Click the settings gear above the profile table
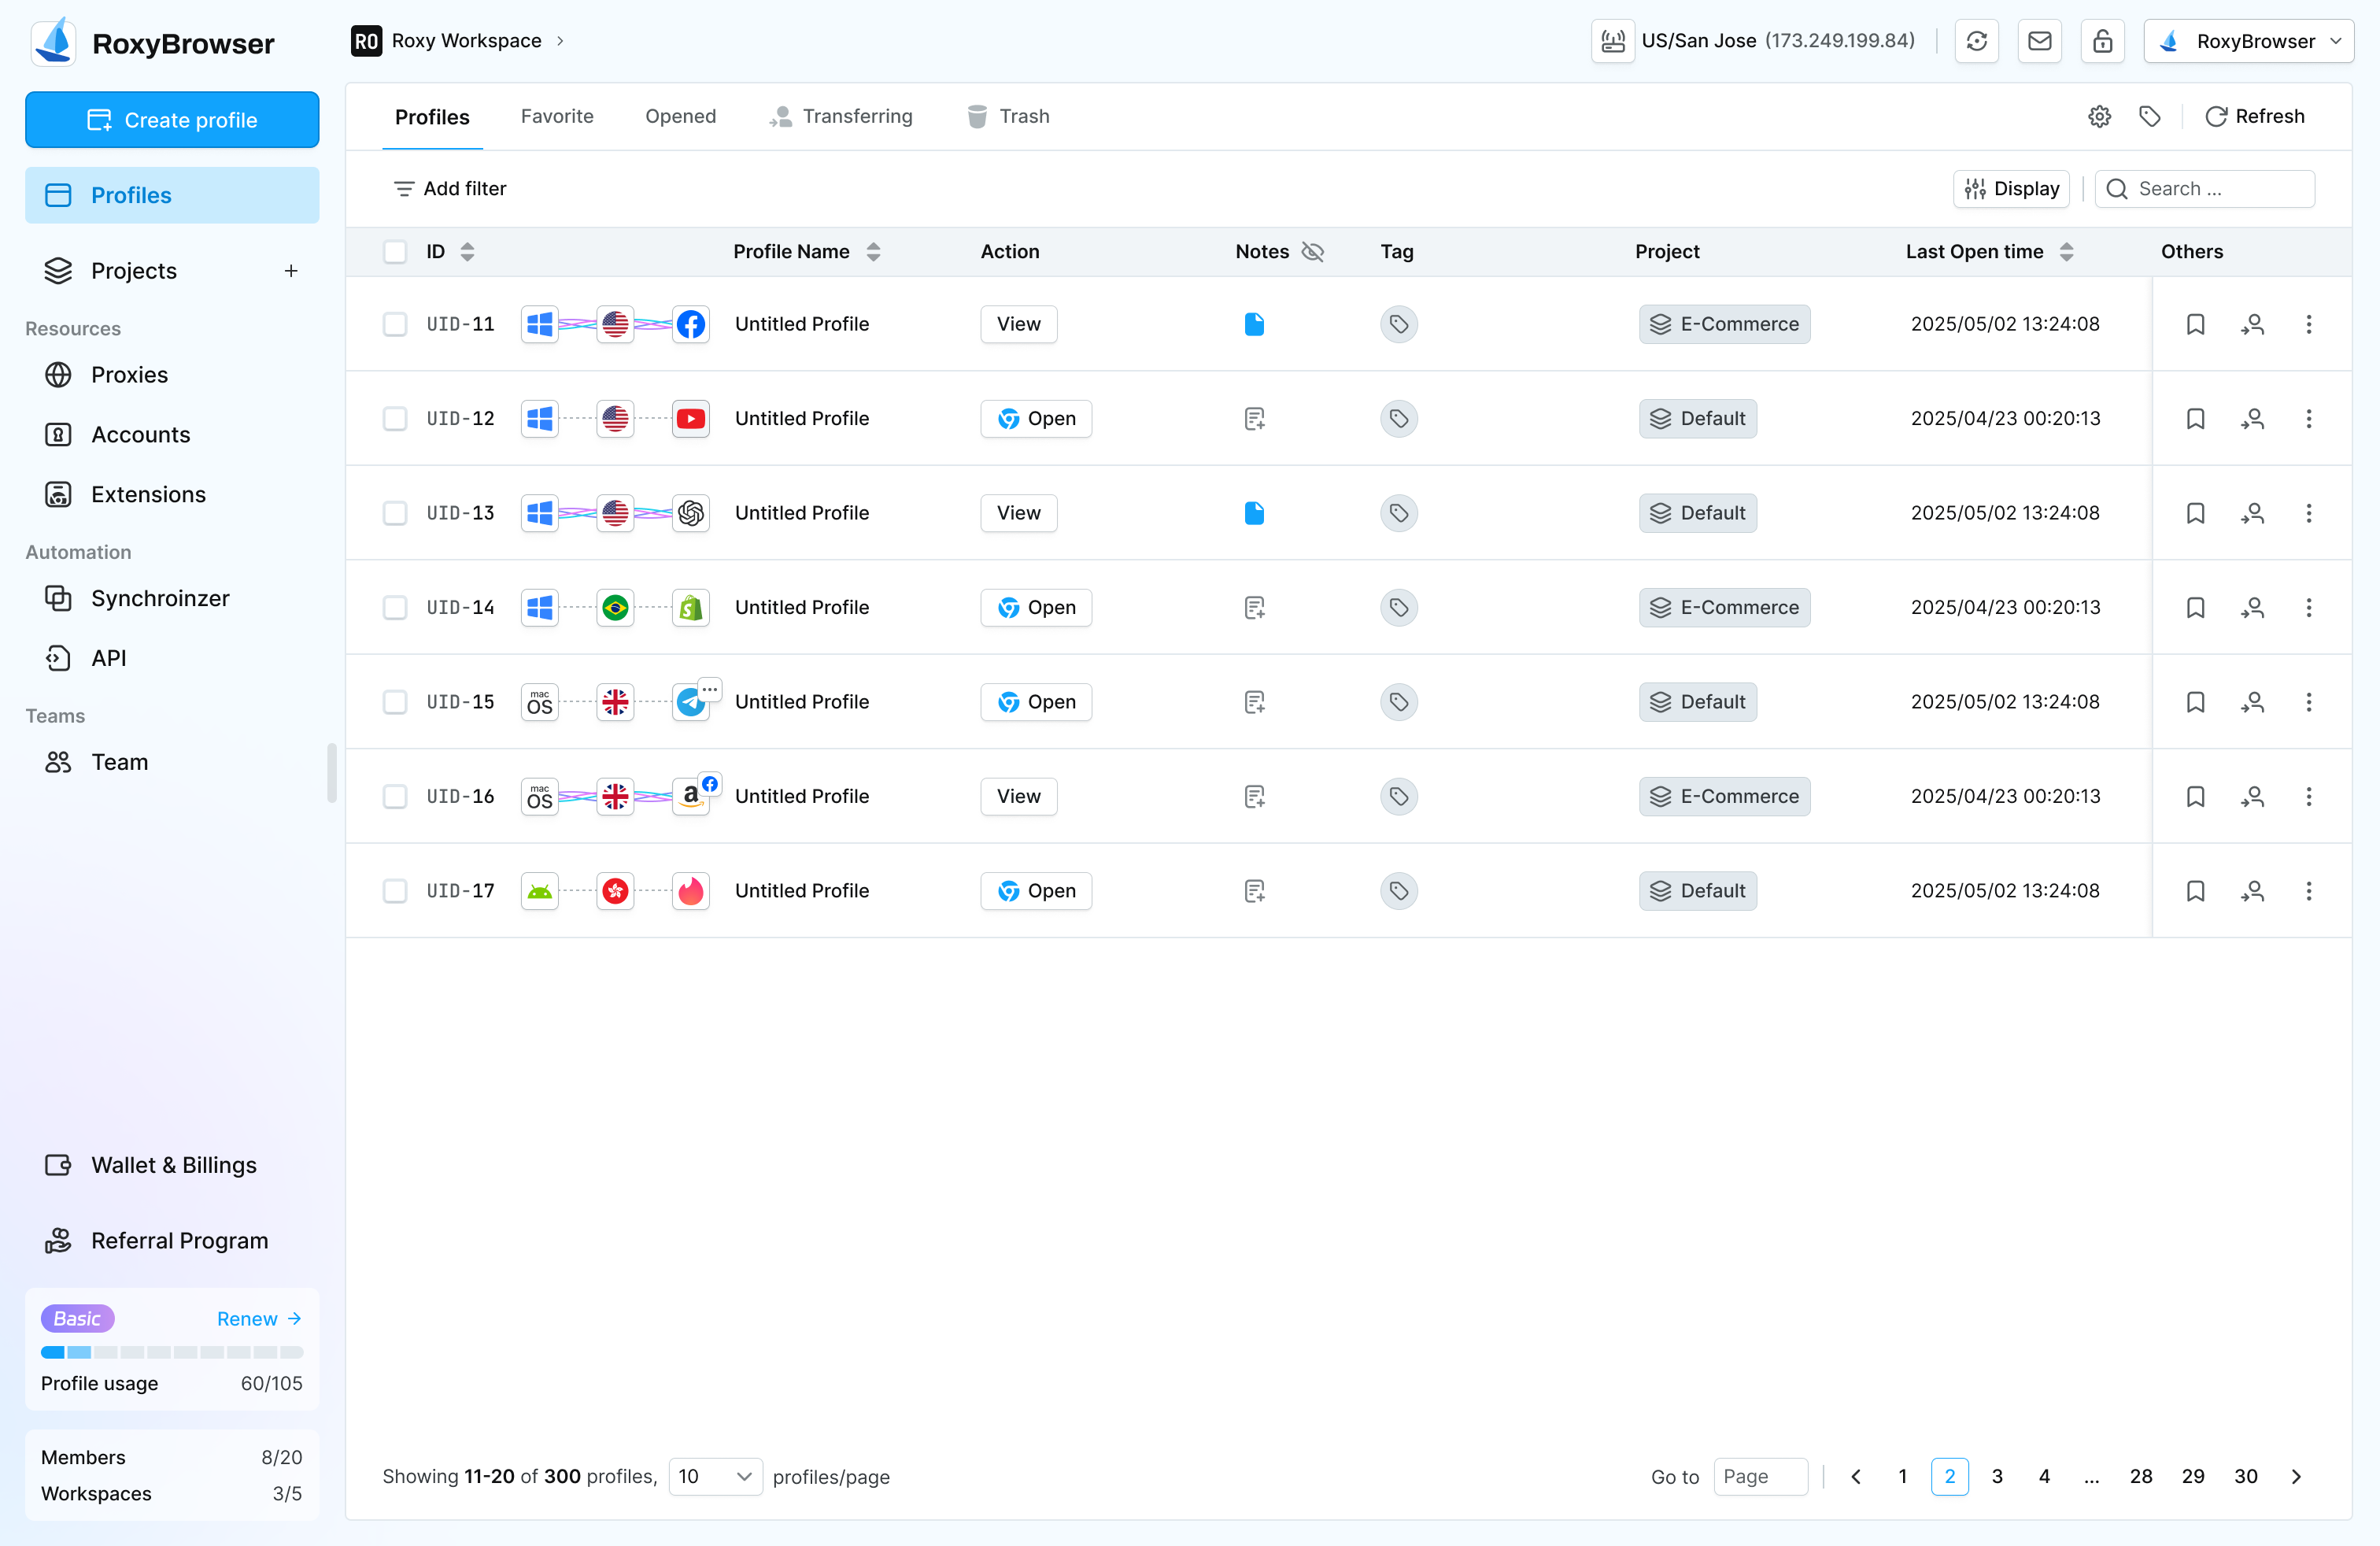 point(2099,116)
